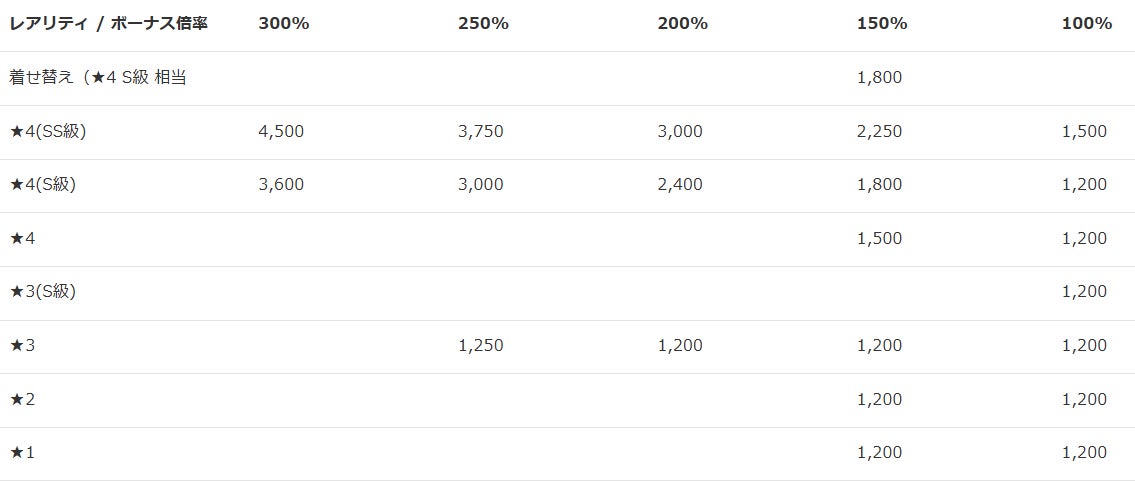The width and height of the screenshot is (1135, 482).
Task: Select the ★2 row label
Action: [x=22, y=399]
